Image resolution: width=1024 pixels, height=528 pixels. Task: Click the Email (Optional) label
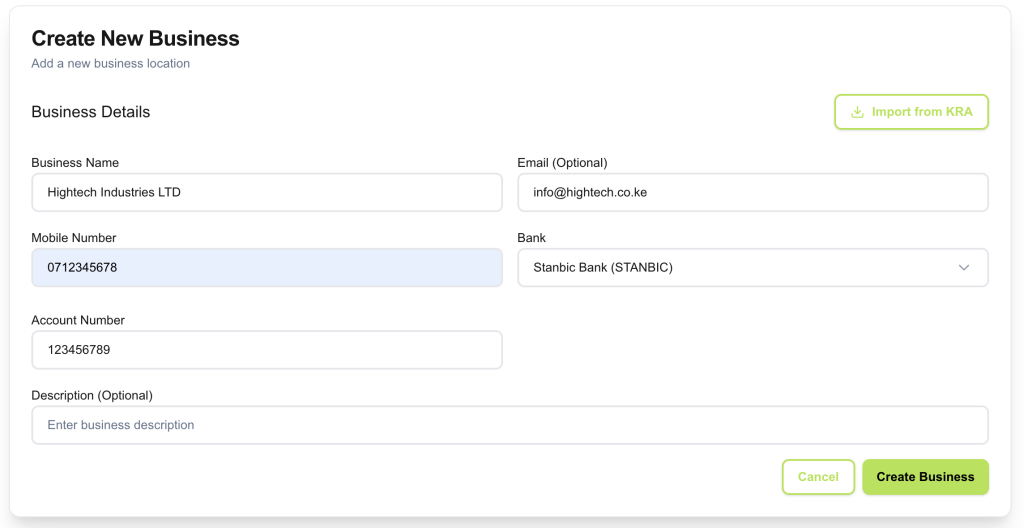pyautogui.click(x=562, y=163)
